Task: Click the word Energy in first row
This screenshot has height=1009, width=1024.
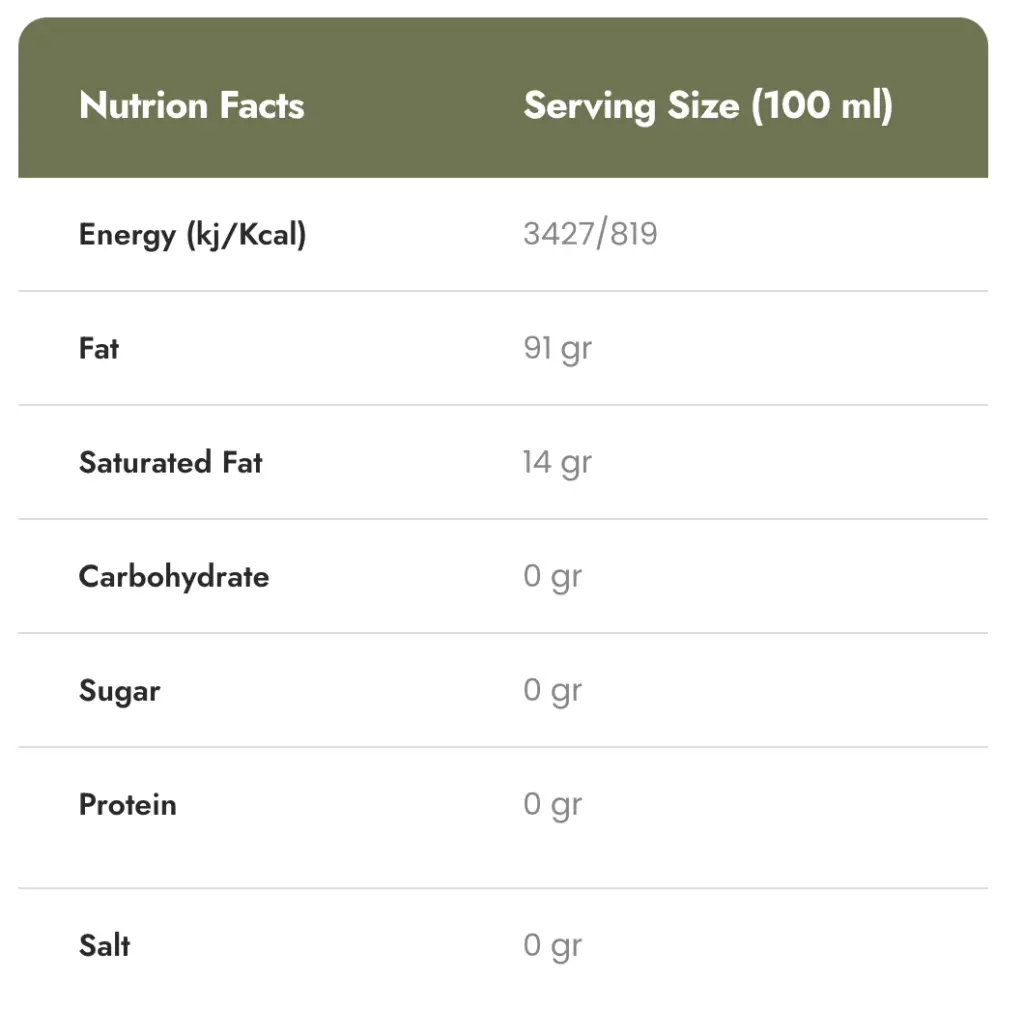Action: coord(127,235)
